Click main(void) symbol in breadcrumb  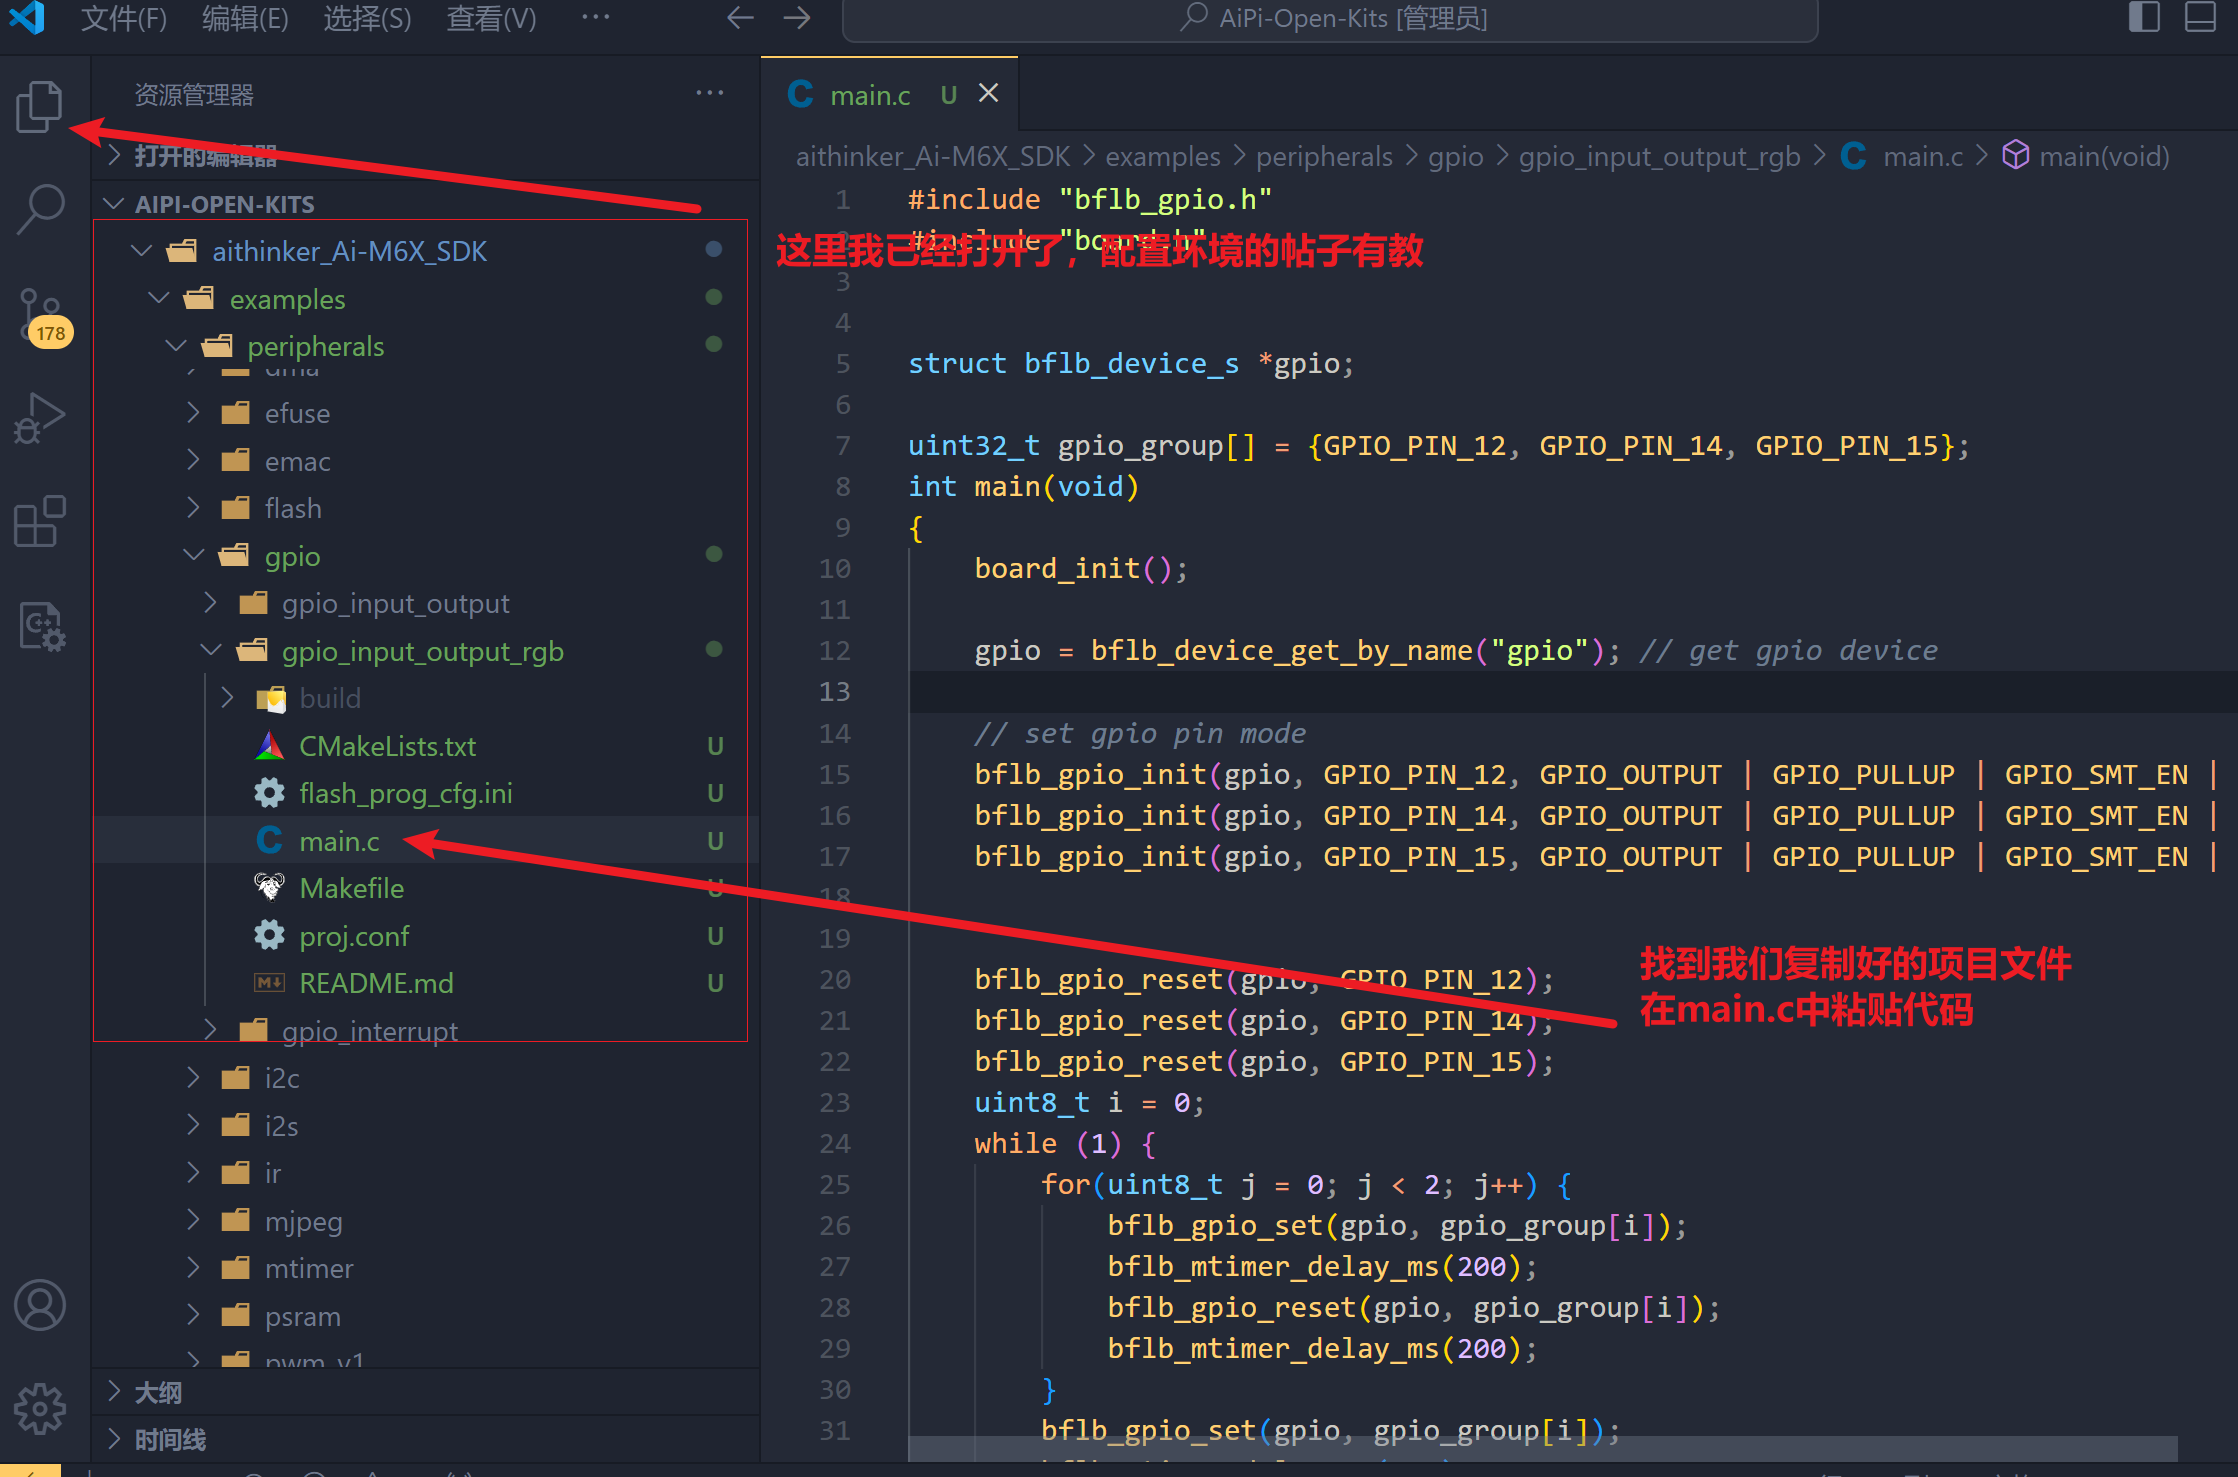point(2086,157)
